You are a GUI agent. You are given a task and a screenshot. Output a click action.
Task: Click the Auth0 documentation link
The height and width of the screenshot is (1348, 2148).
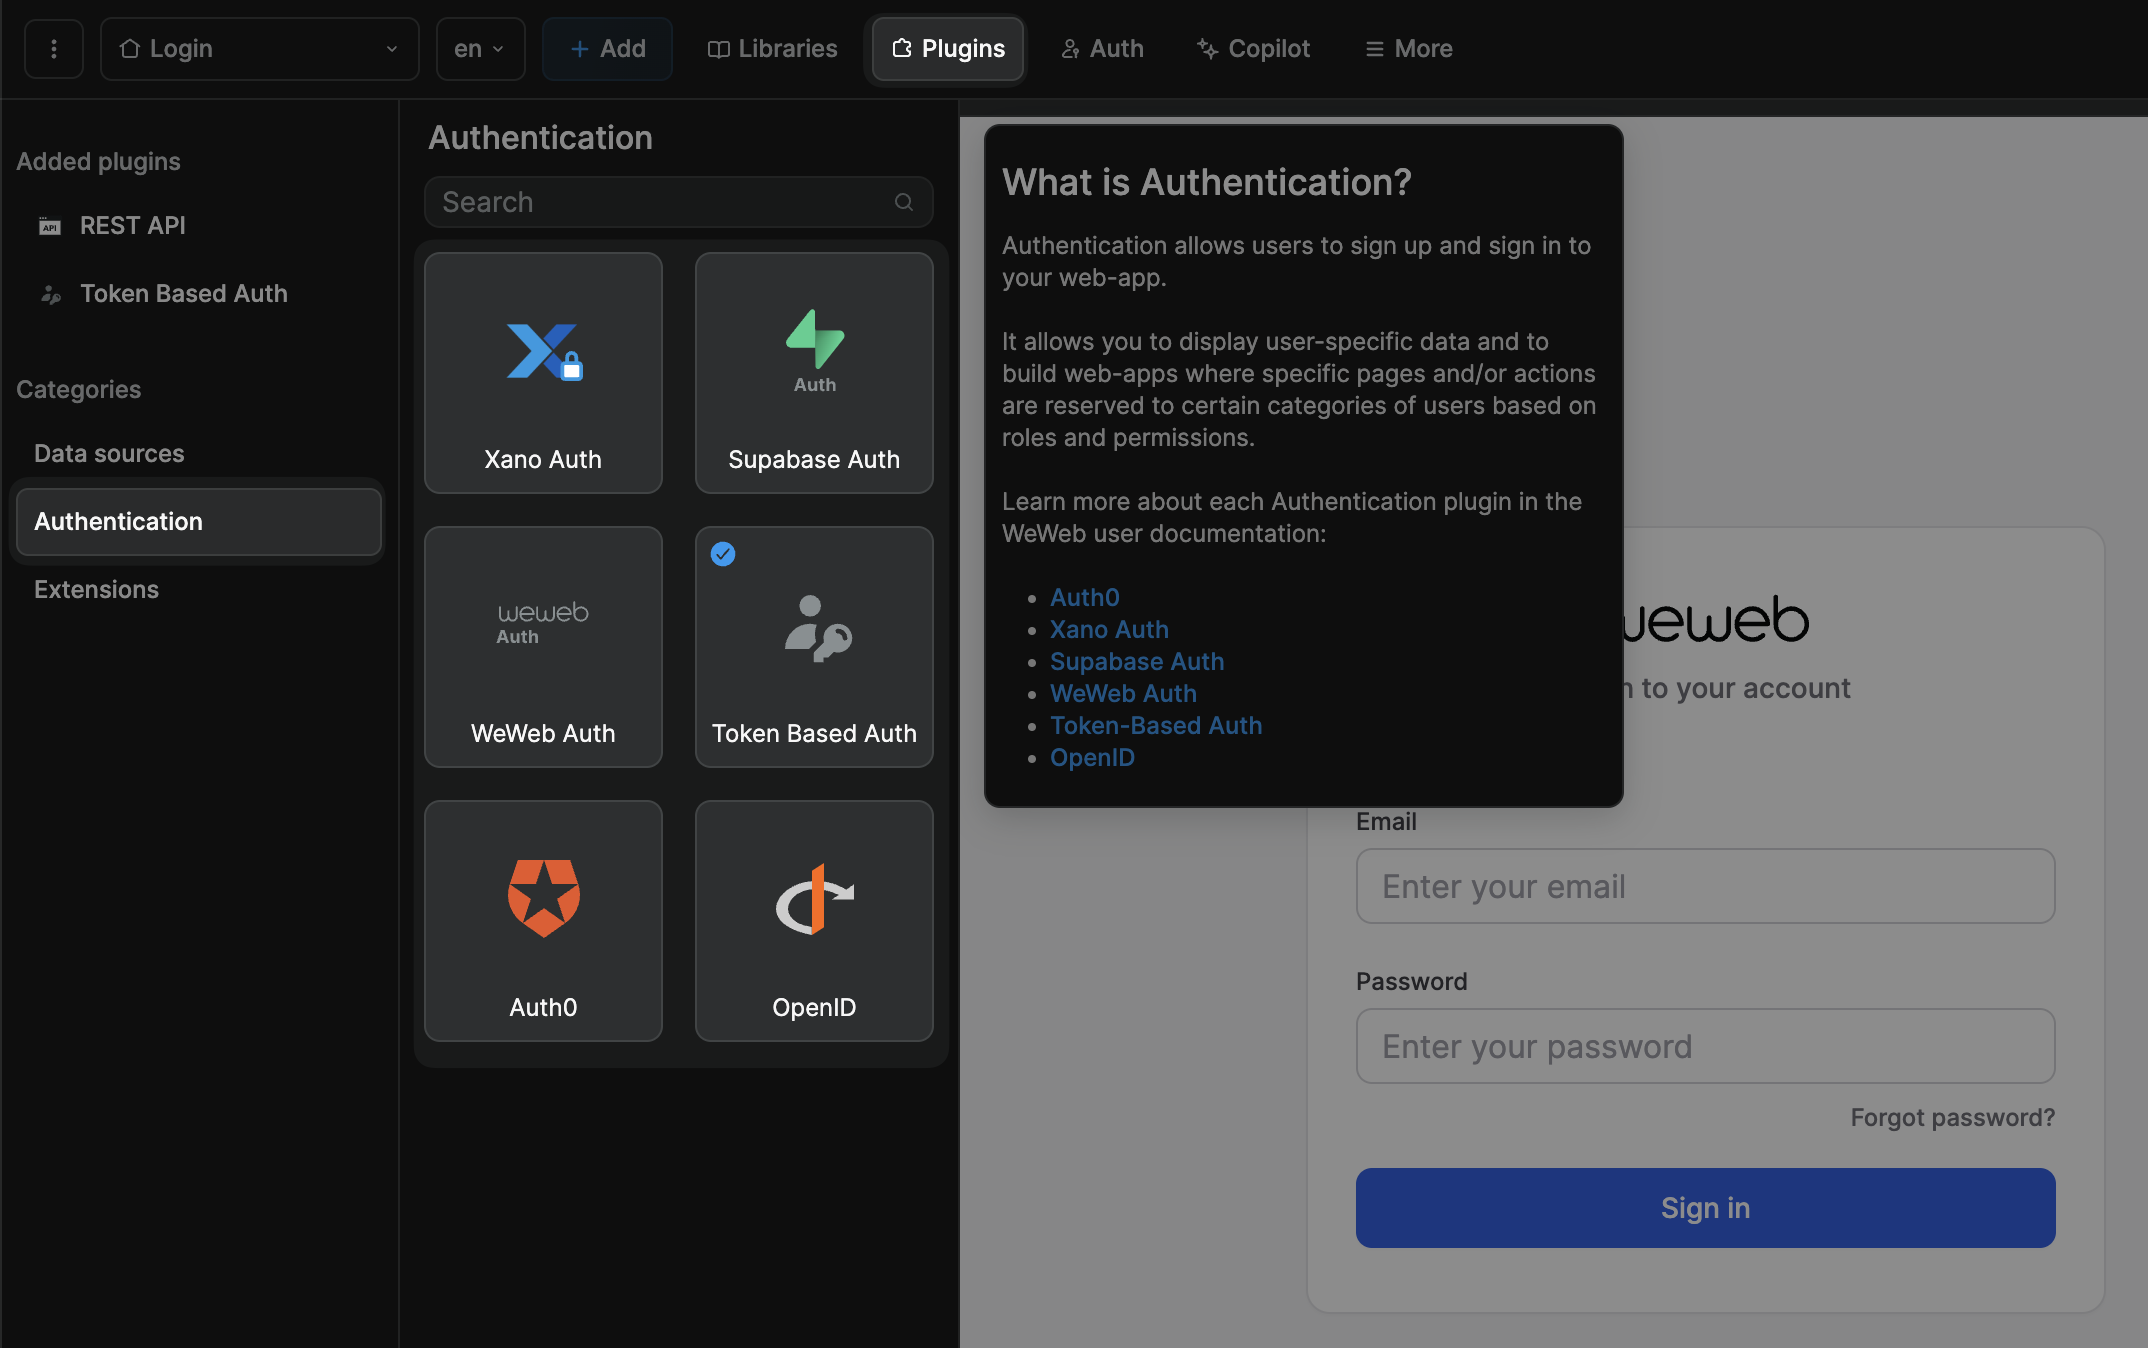point(1084,597)
